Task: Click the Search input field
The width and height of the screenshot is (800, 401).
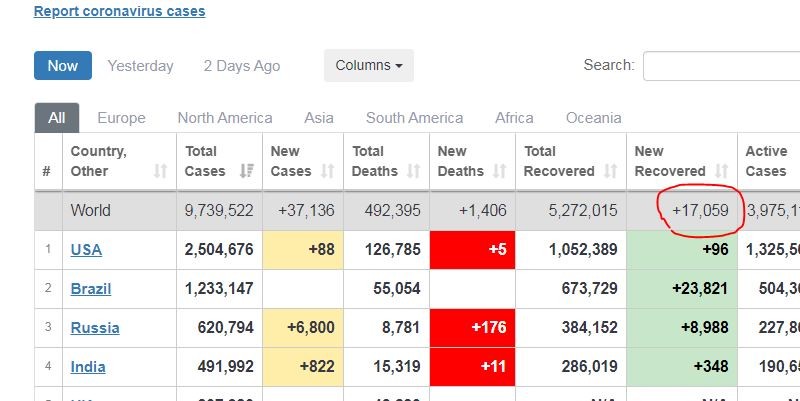Action: click(x=720, y=66)
